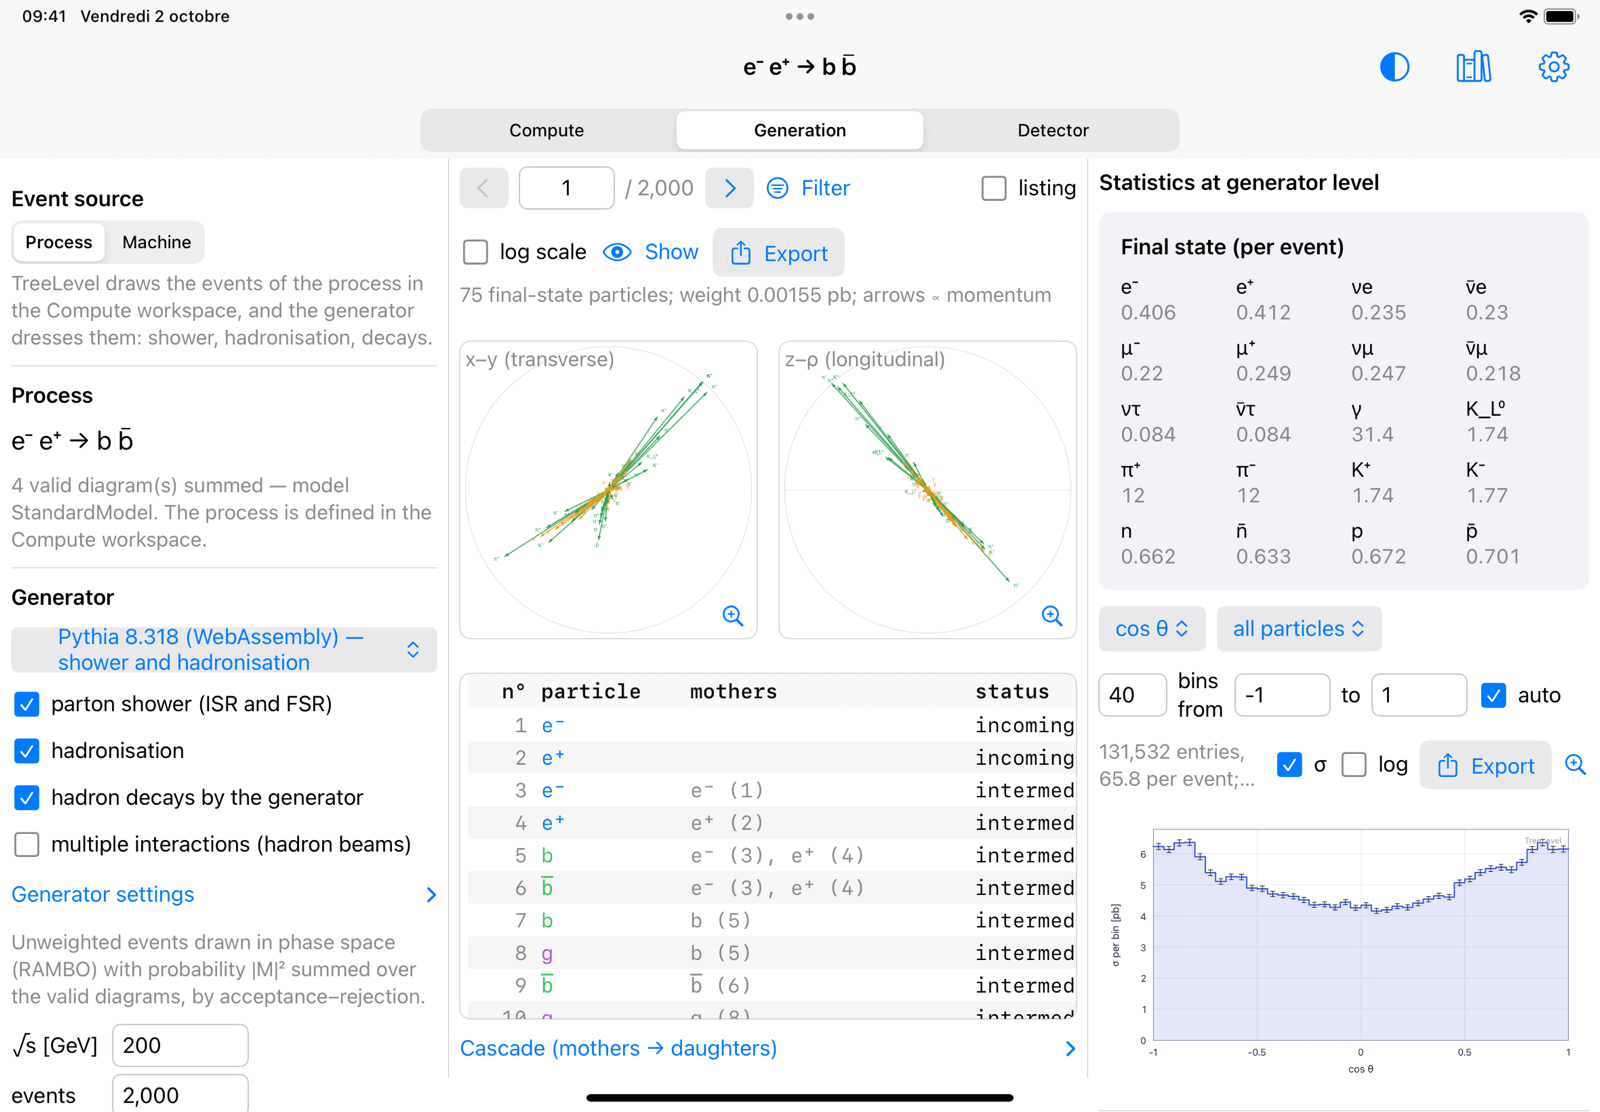Screen dimensions: 1600x1112
Task: Open the Pythia 8.318 generator dropdown
Action: pyautogui.click(x=224, y=650)
